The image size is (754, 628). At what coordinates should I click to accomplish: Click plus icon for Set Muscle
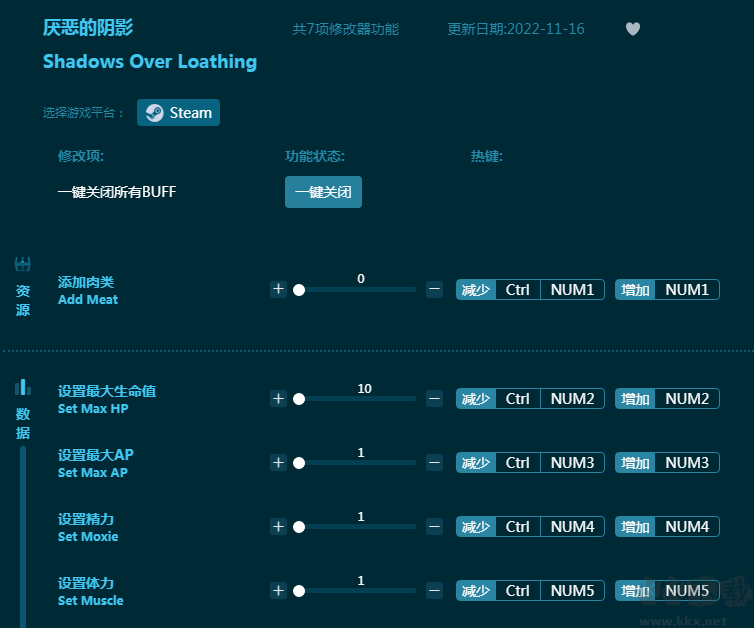[278, 590]
